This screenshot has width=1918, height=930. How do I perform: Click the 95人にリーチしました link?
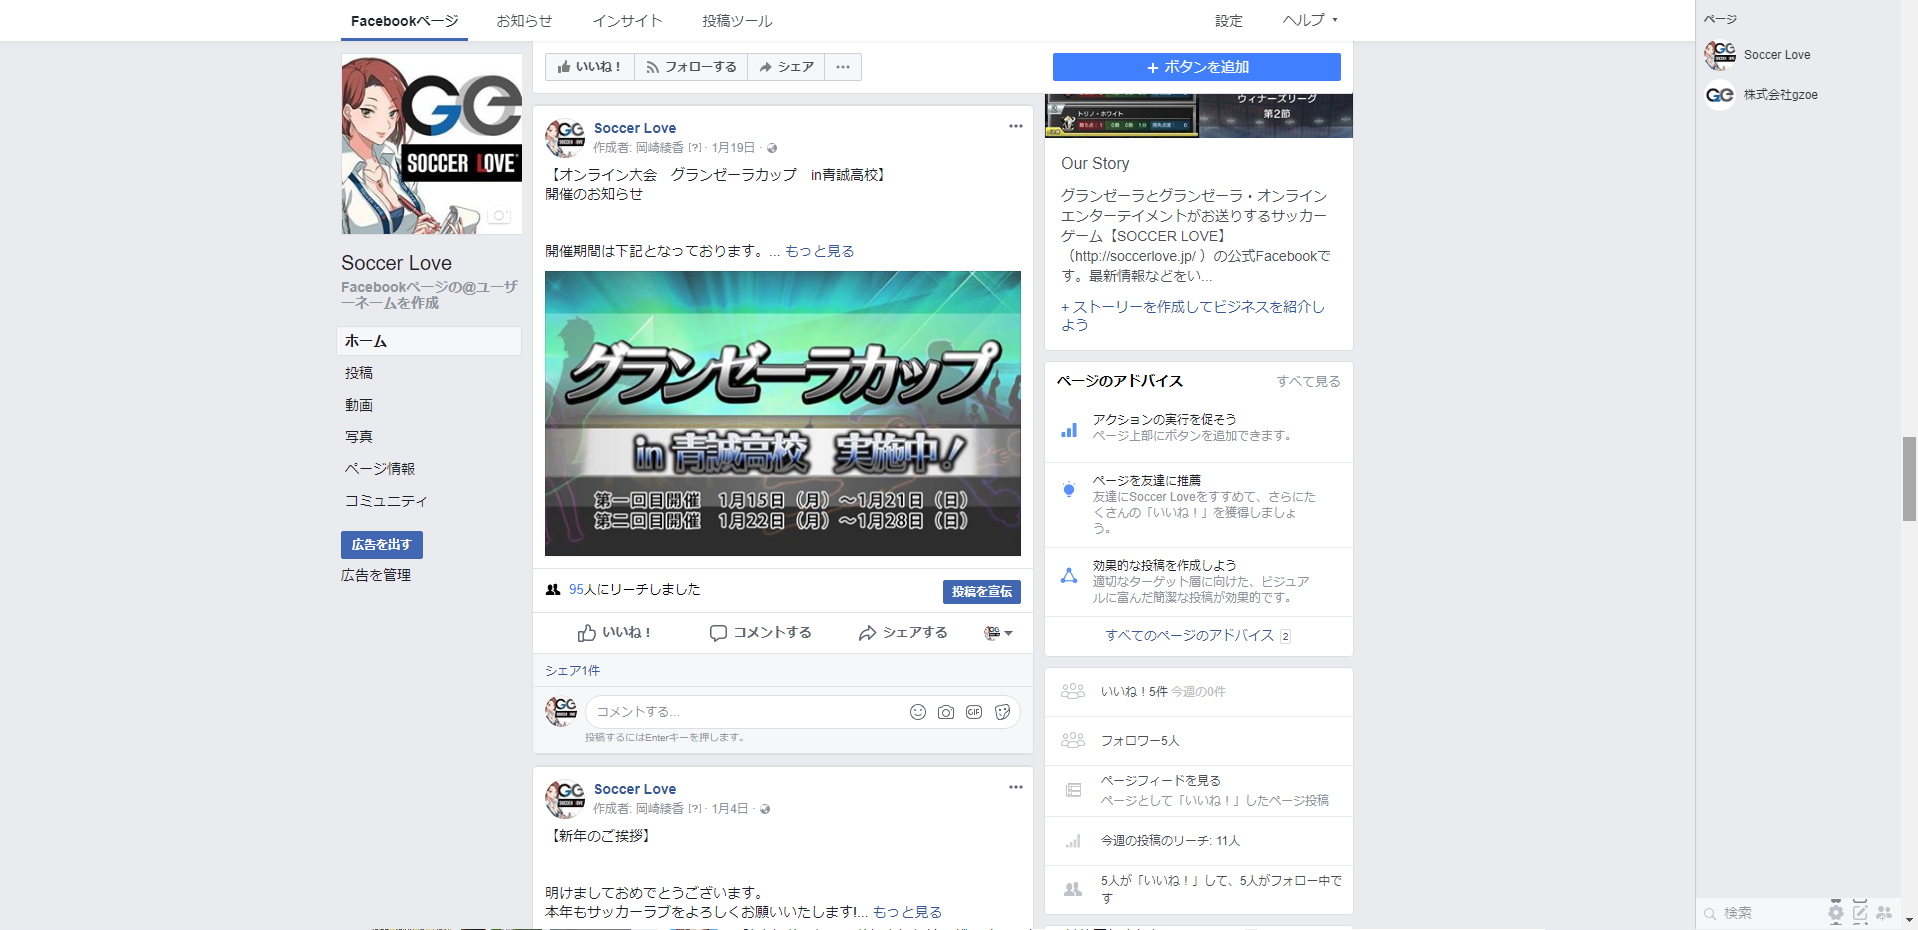point(634,590)
